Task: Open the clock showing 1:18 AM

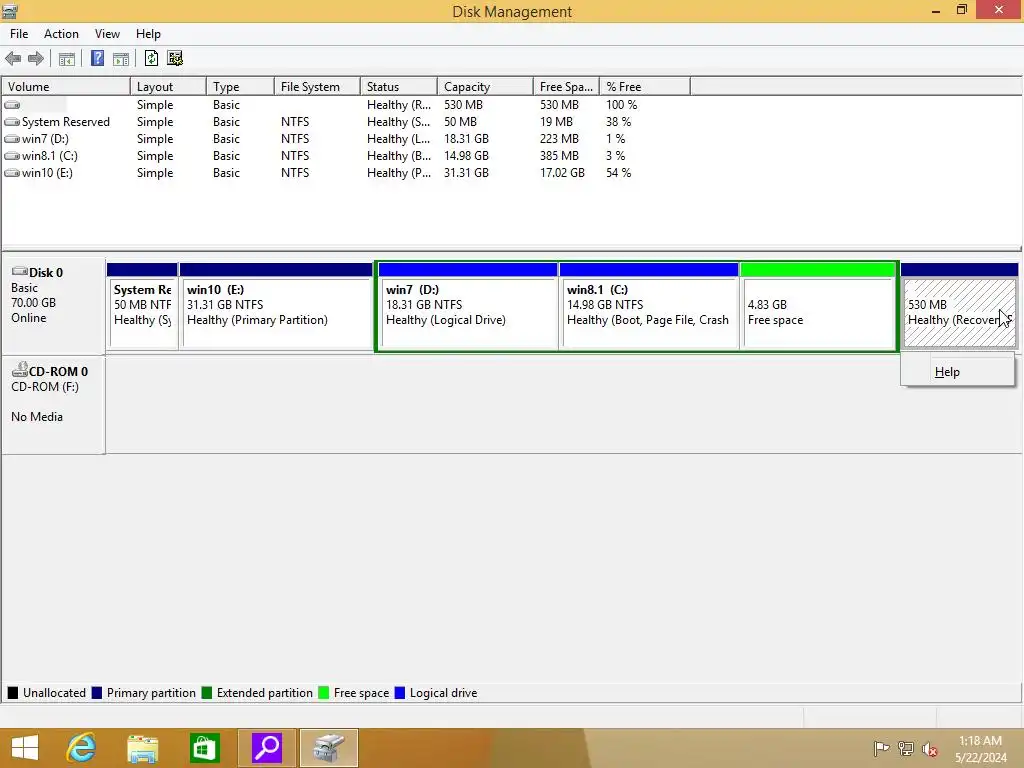Action: pos(981,748)
